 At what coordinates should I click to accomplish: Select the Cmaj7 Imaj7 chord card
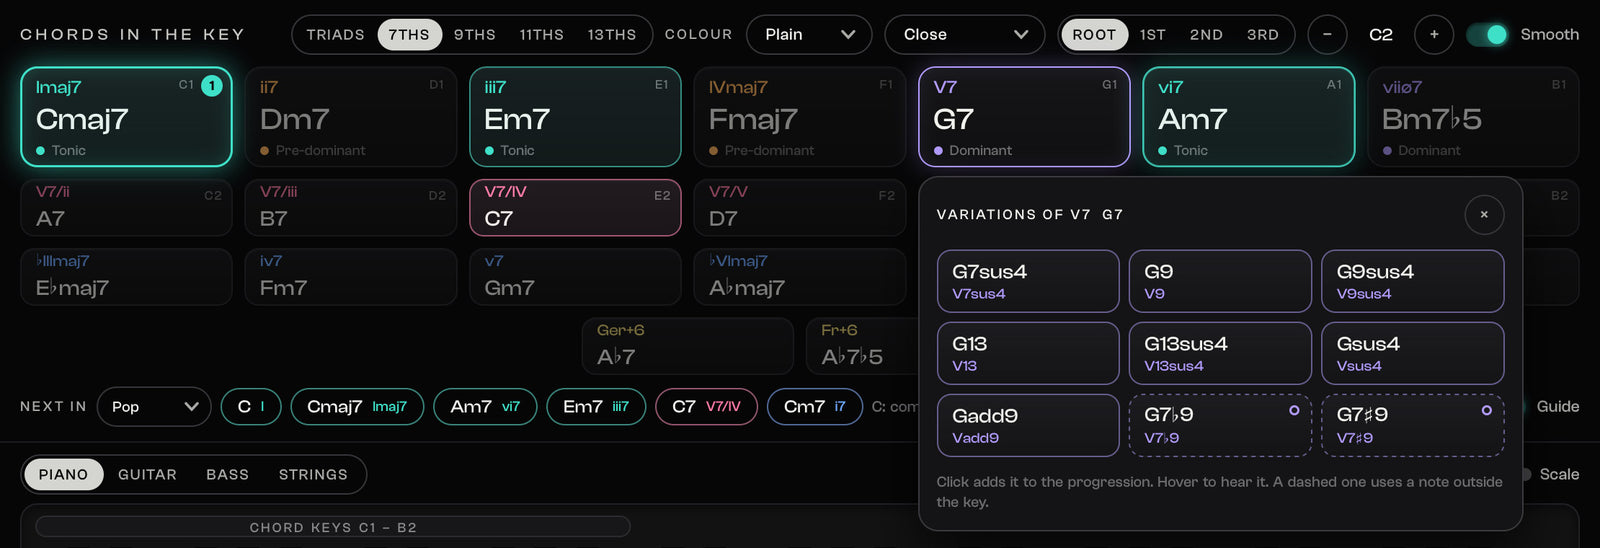click(x=126, y=117)
